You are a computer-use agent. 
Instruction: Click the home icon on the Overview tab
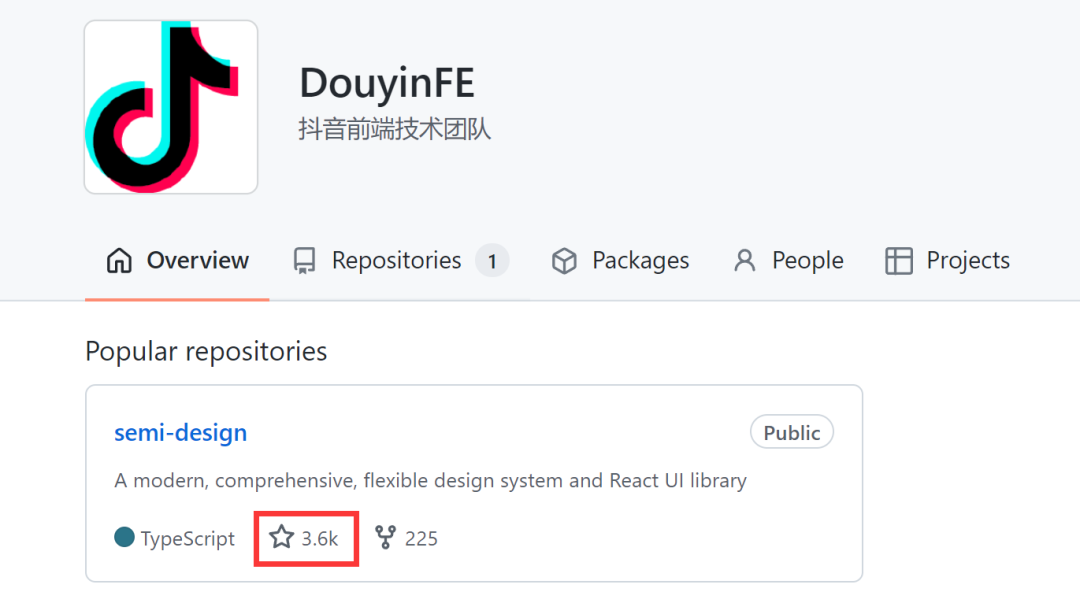point(119,261)
